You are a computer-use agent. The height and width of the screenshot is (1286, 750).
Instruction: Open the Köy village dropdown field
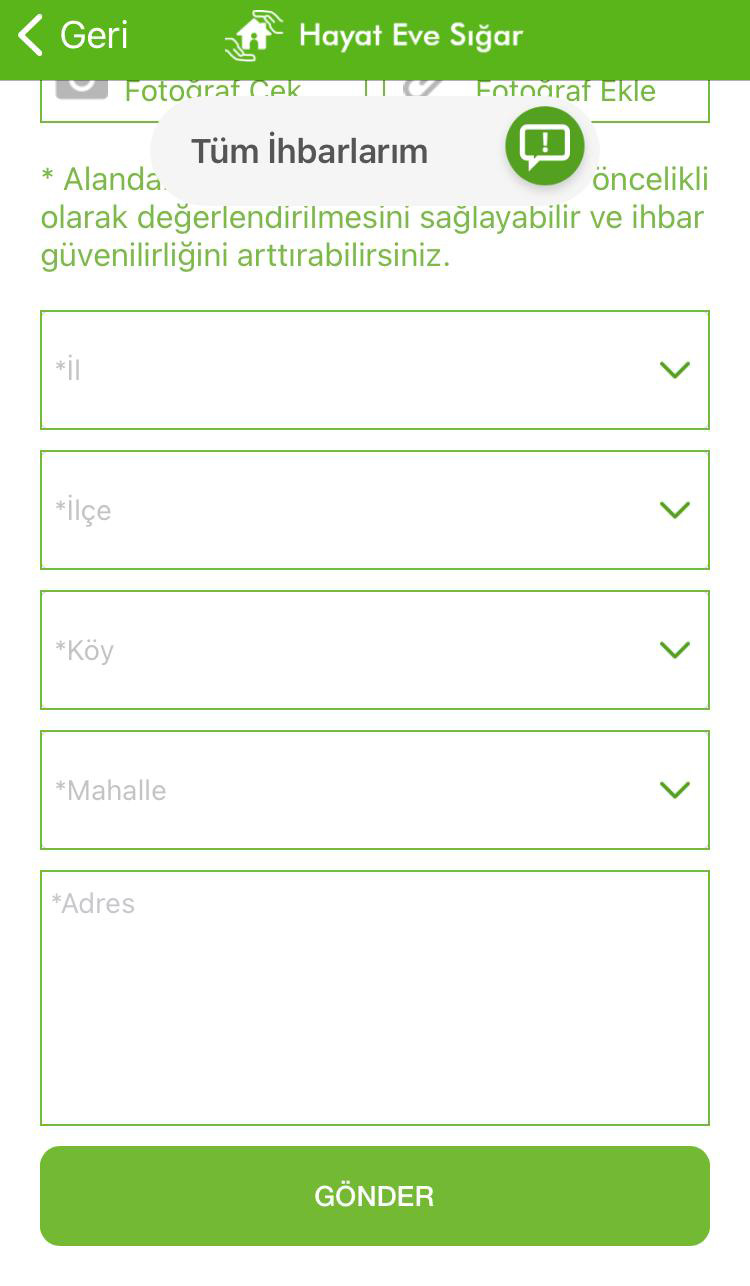point(340,650)
